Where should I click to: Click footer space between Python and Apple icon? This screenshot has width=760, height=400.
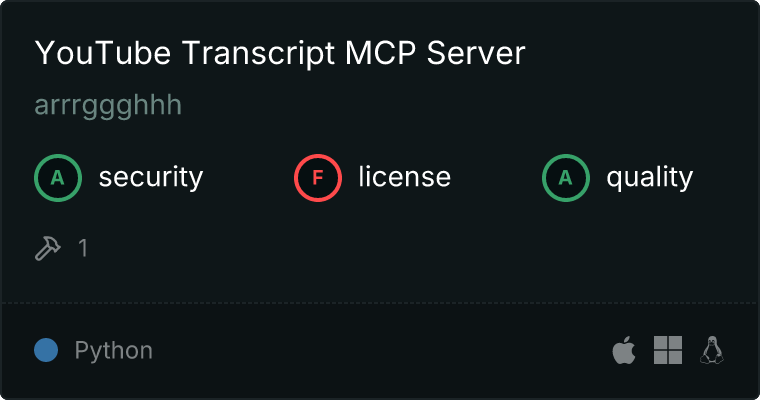point(378,350)
